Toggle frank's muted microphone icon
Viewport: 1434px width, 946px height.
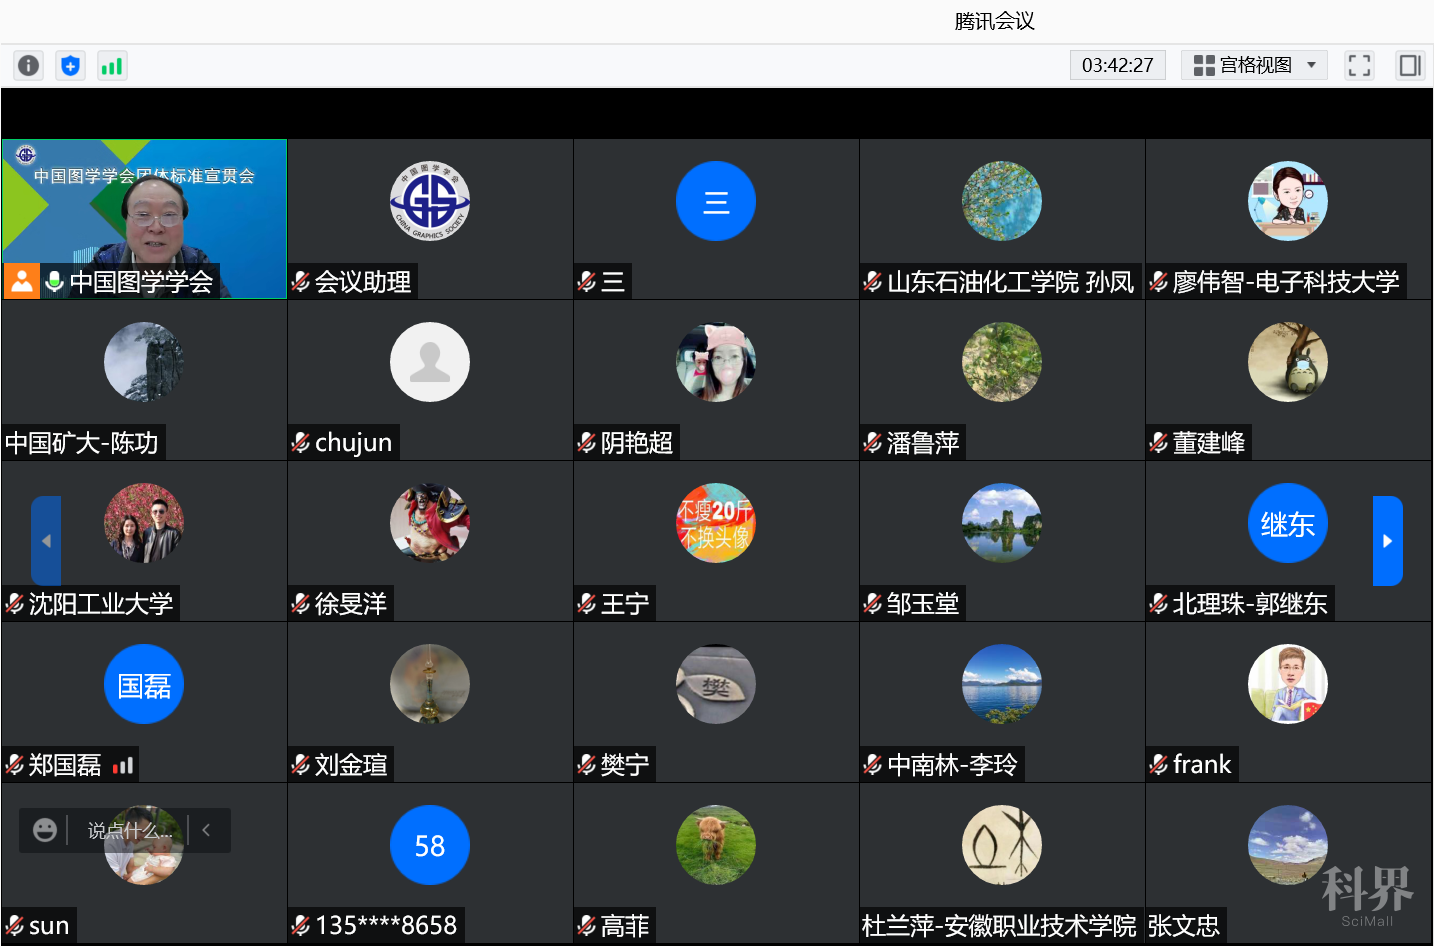[x=1159, y=765]
